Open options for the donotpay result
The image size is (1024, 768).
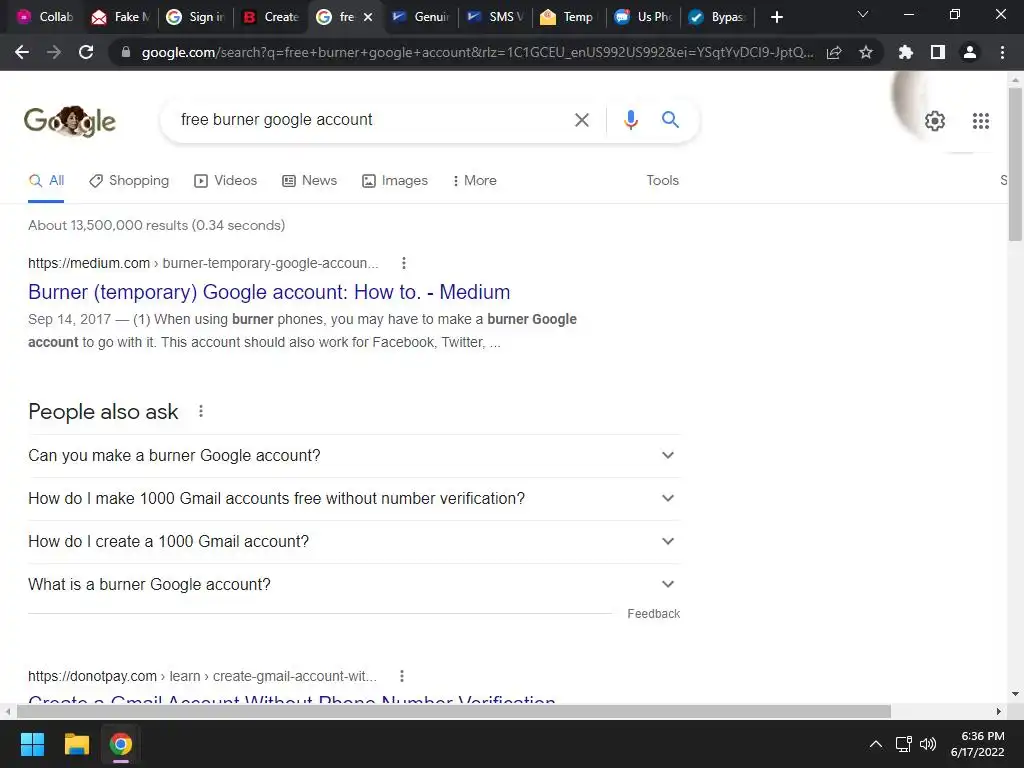tap(402, 676)
